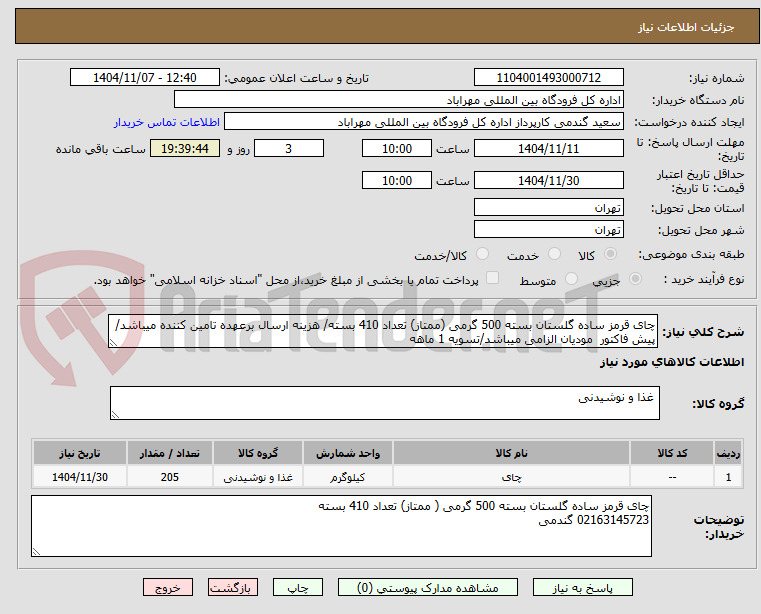Click resize handle of گروه کالا box
The height and width of the screenshot is (614, 761).
click(115, 415)
